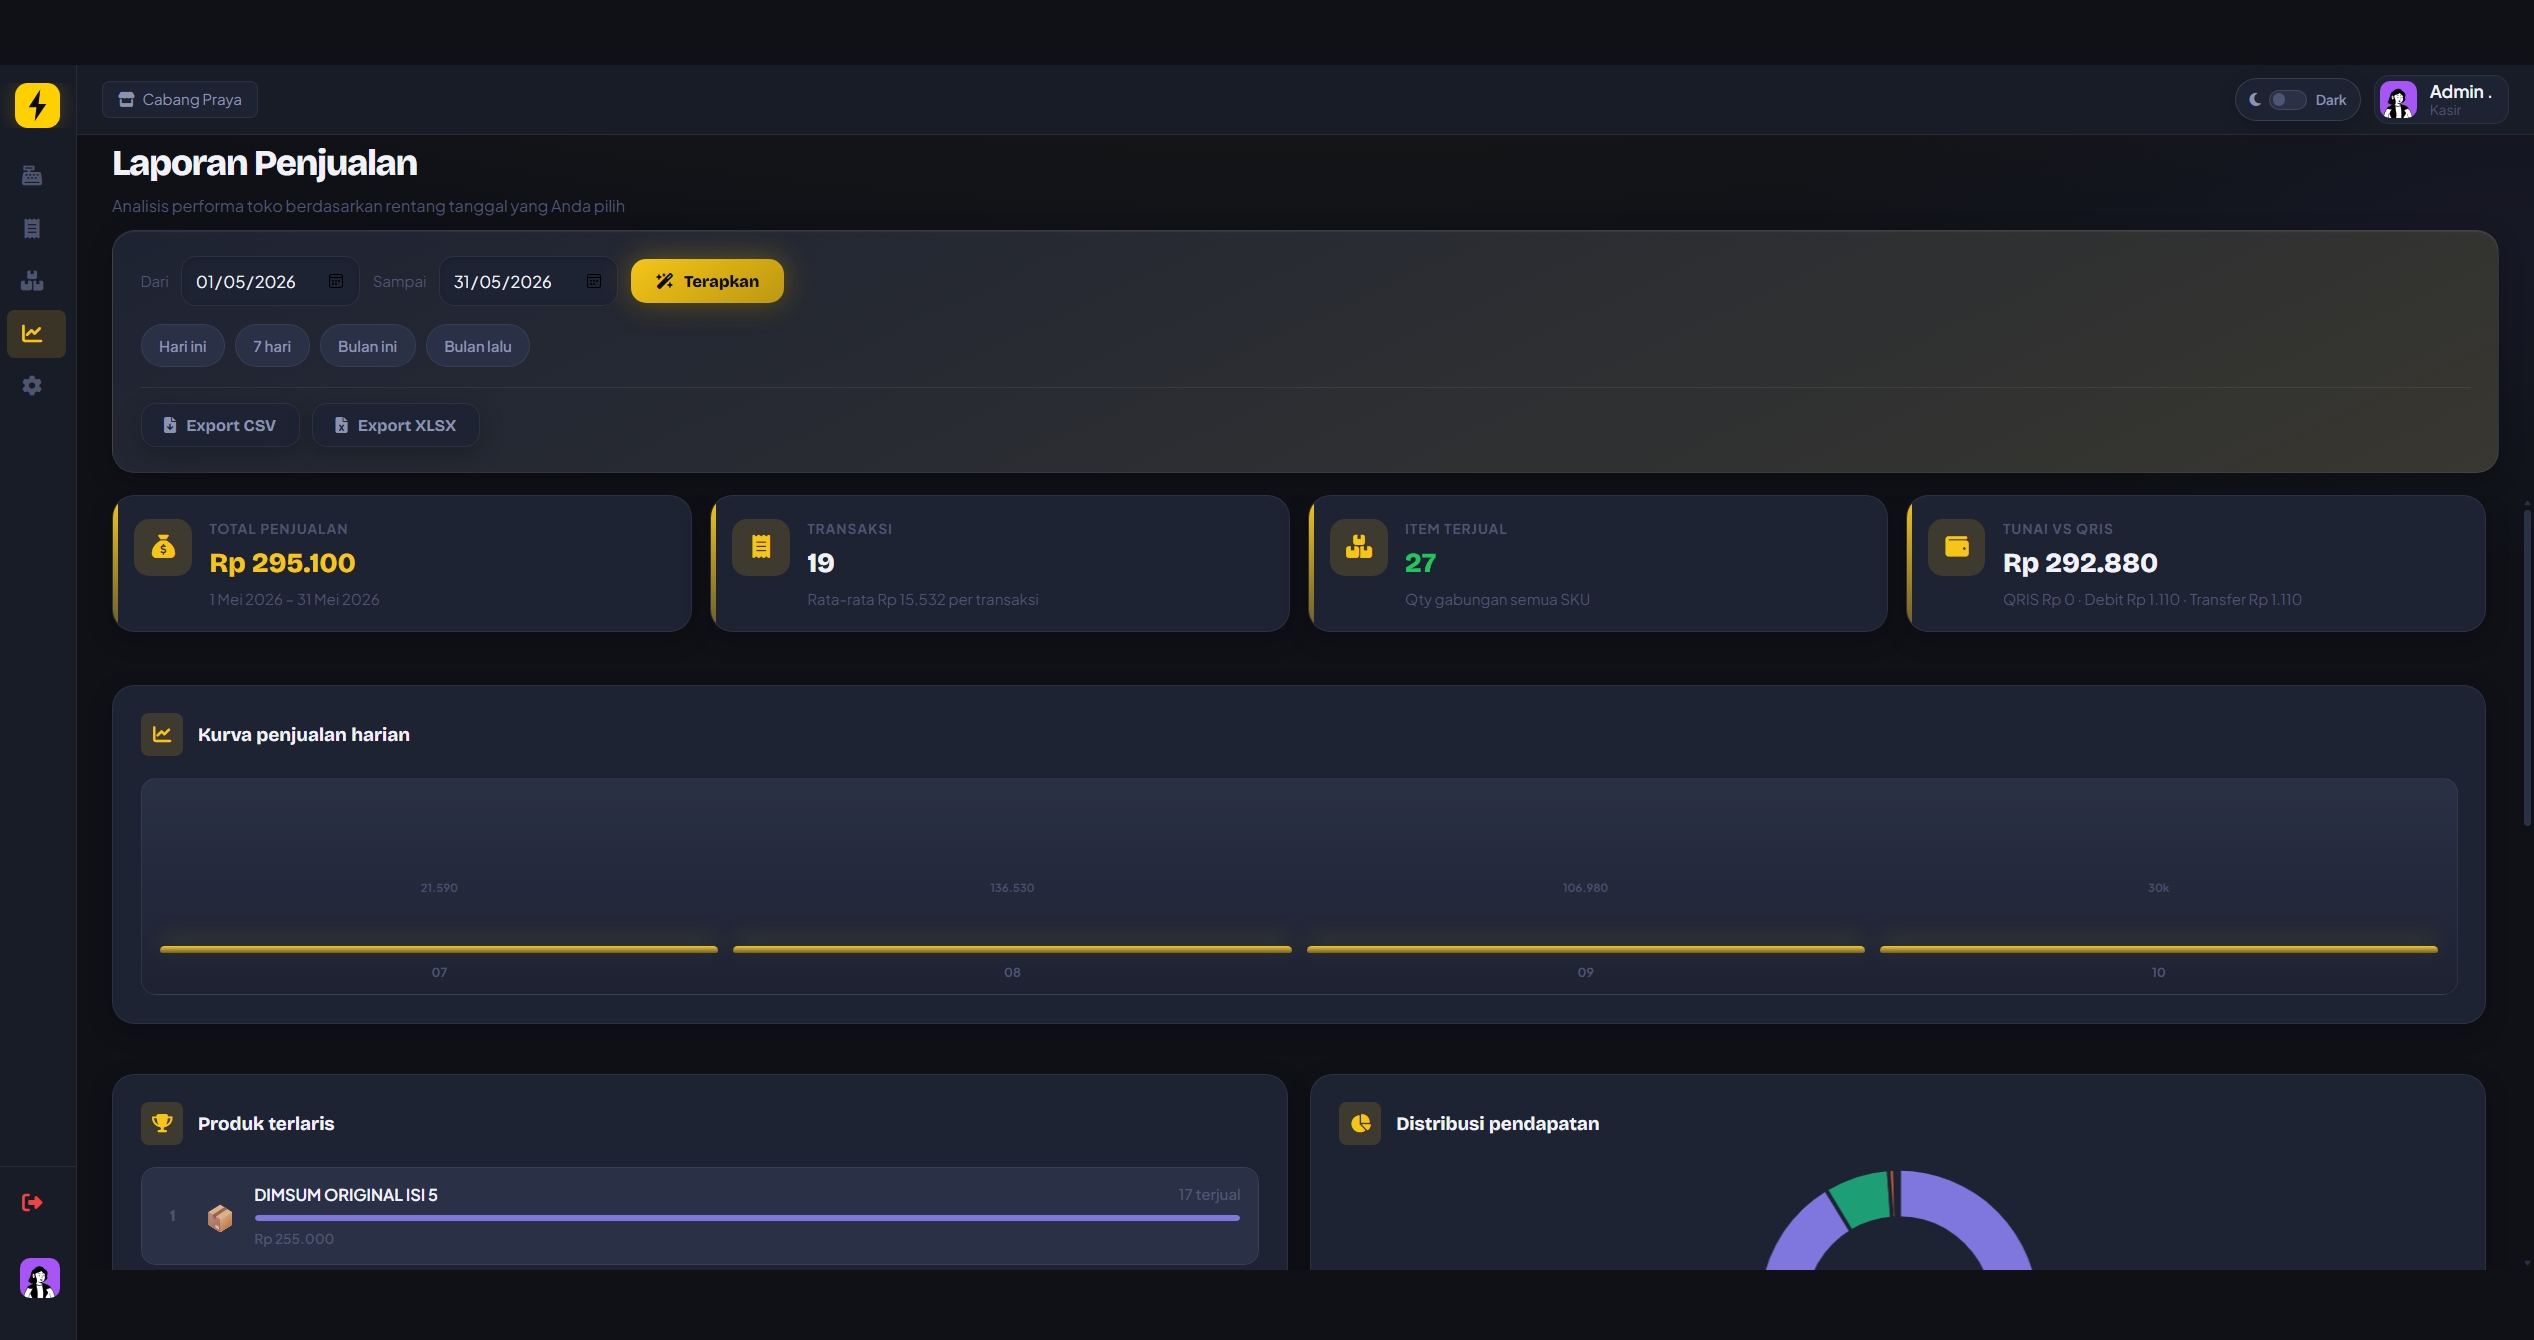Click the Terapkan button
Viewport: 2534px width, 1340px height.
(x=707, y=281)
